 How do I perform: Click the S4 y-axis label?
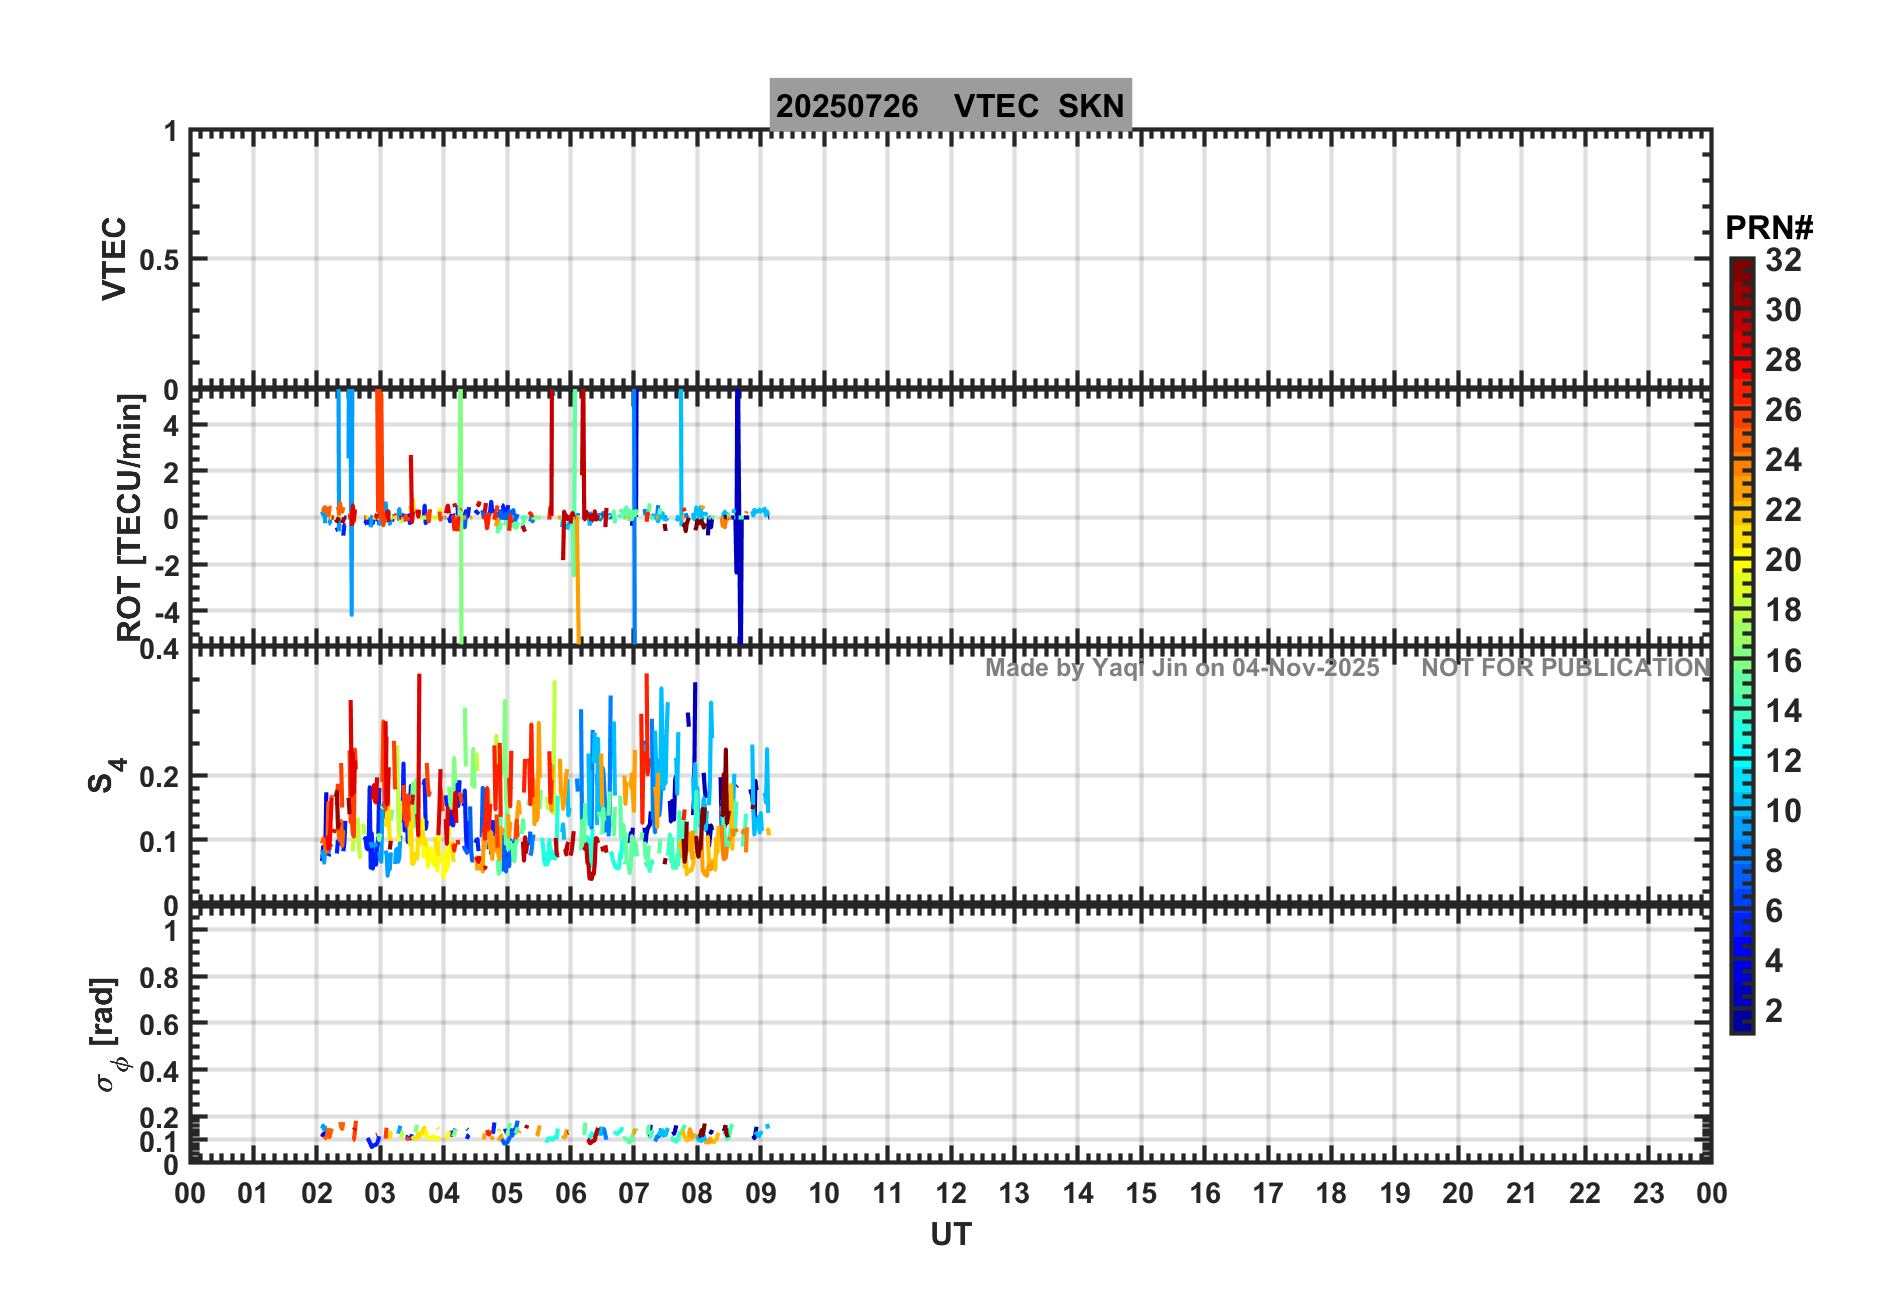point(107,775)
